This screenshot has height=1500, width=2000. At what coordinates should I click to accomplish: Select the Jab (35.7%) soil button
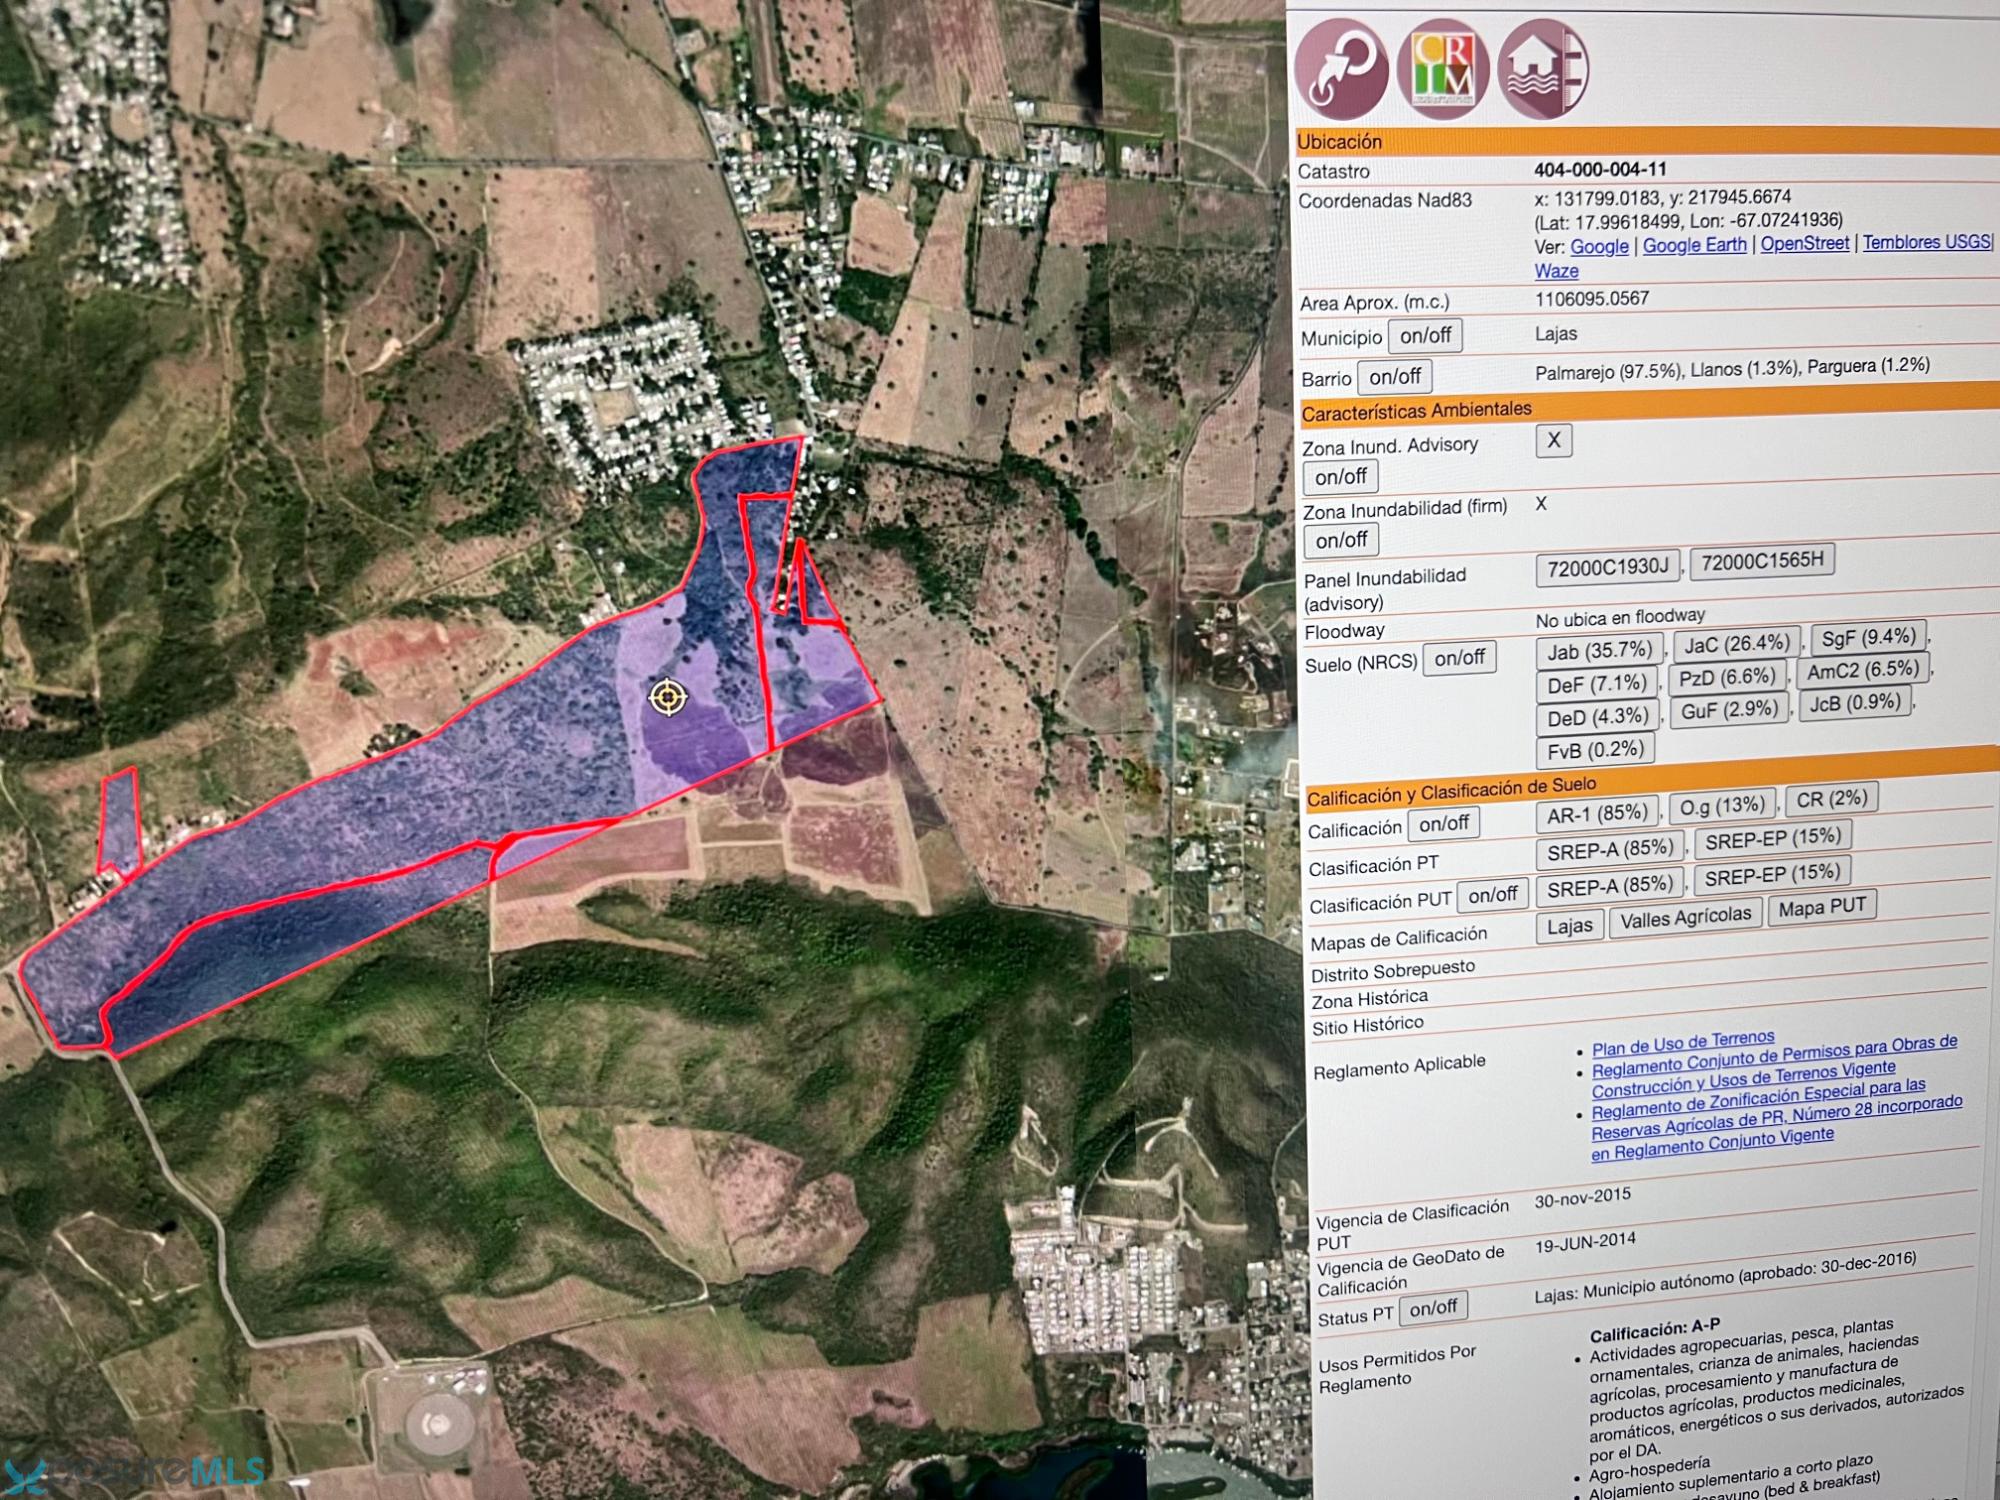pyautogui.click(x=1599, y=652)
